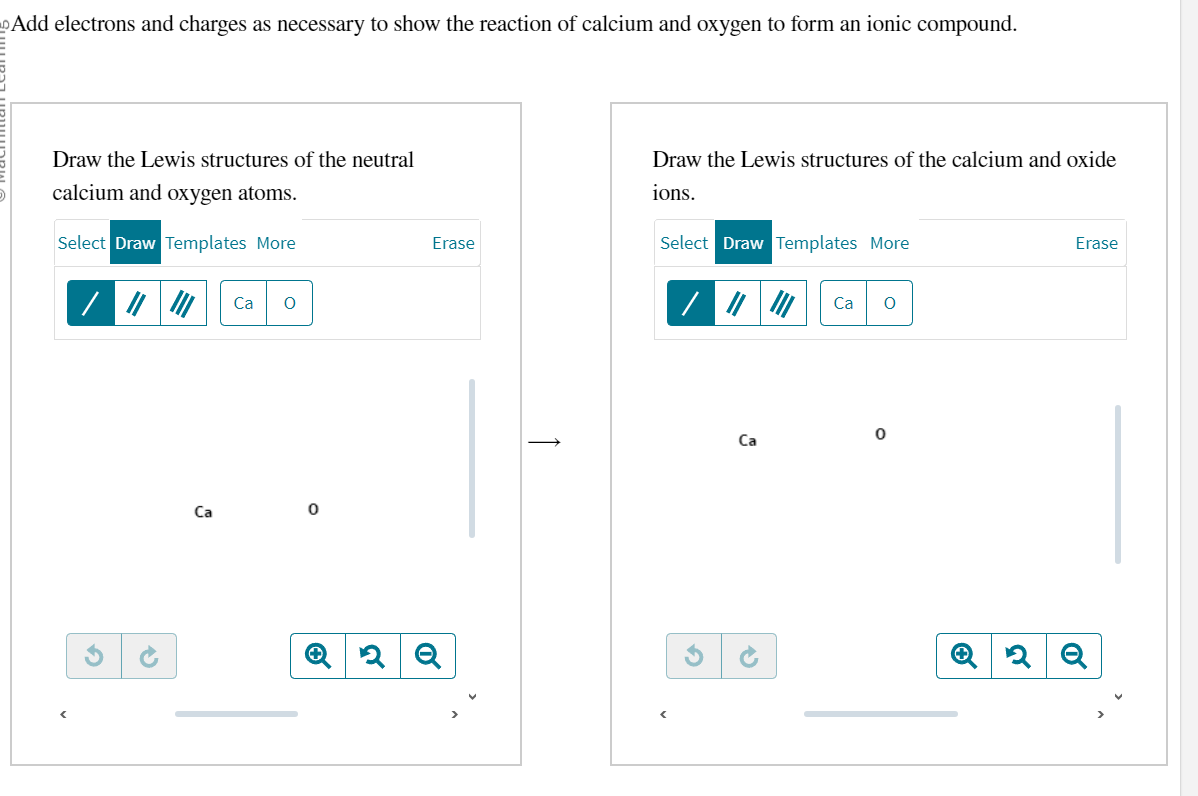The width and height of the screenshot is (1198, 796).
Task: Switch to Select mode in left panel
Action: [81, 243]
